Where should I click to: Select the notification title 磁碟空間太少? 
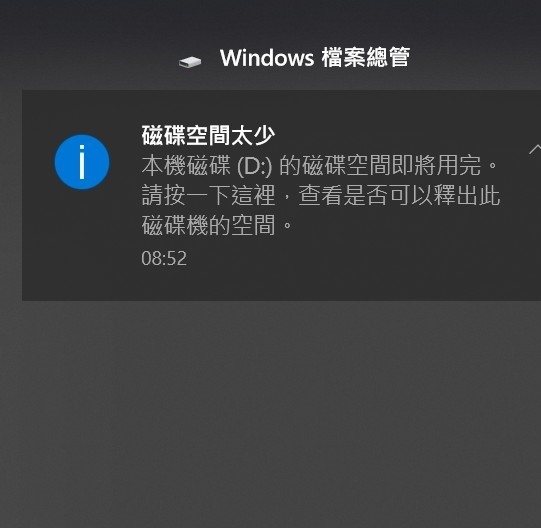click(208, 135)
